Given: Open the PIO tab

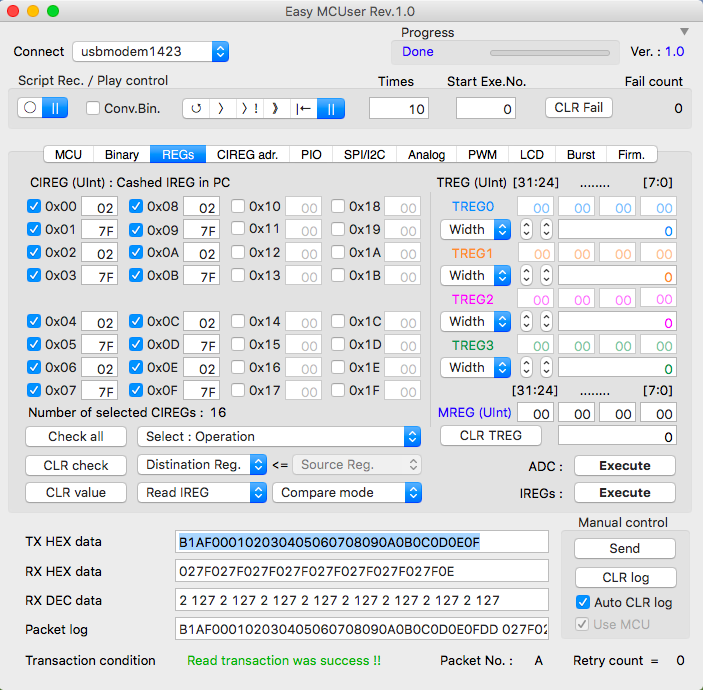Looking at the screenshot, I should [x=311, y=155].
